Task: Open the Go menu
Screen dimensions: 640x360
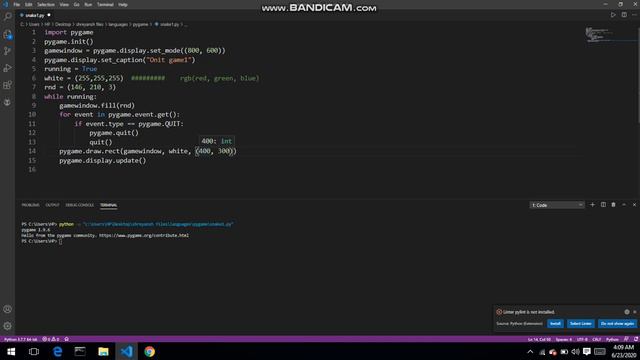Action: (x=77, y=4)
